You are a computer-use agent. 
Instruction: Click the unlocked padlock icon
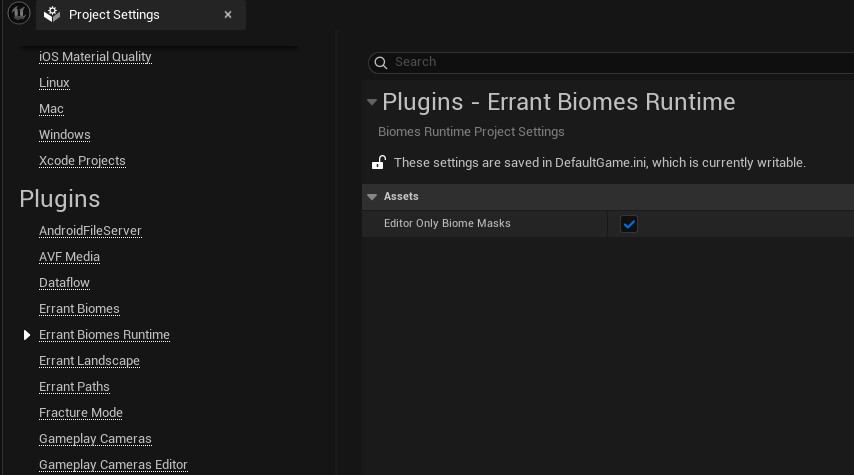pyautogui.click(x=379, y=162)
